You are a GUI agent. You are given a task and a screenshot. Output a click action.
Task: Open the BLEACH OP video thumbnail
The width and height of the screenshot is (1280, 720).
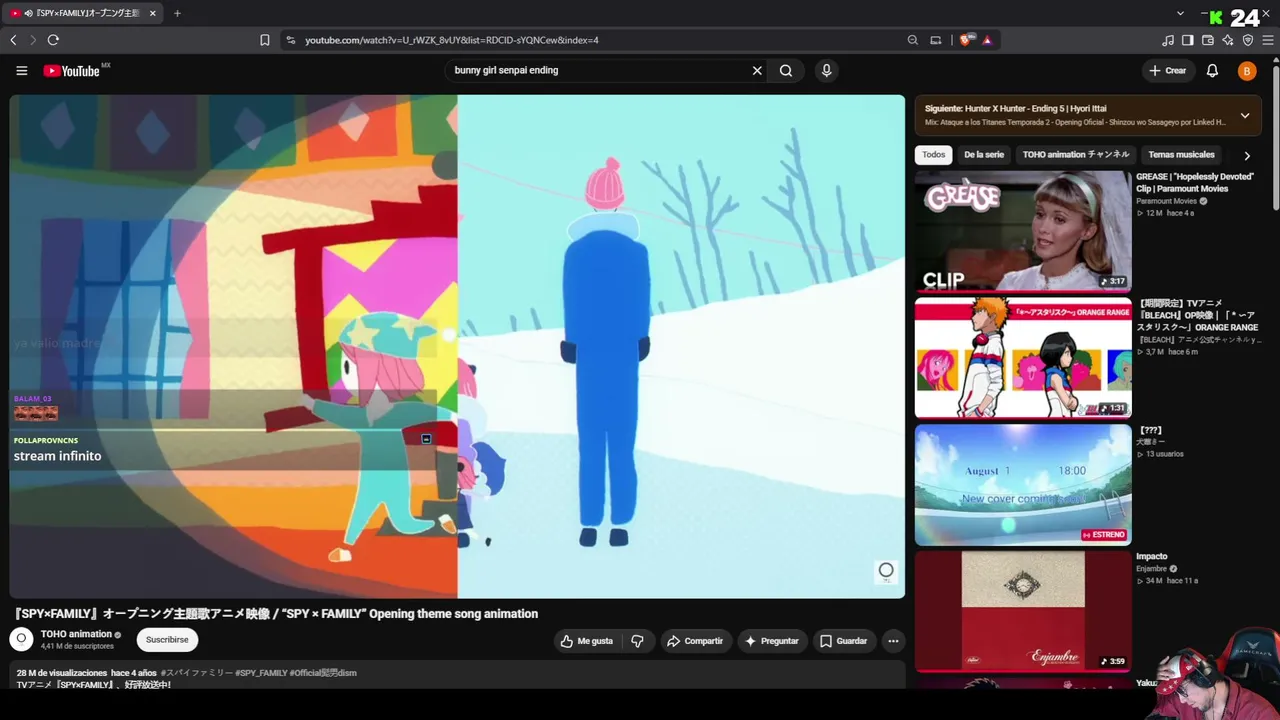pyautogui.click(x=1023, y=358)
